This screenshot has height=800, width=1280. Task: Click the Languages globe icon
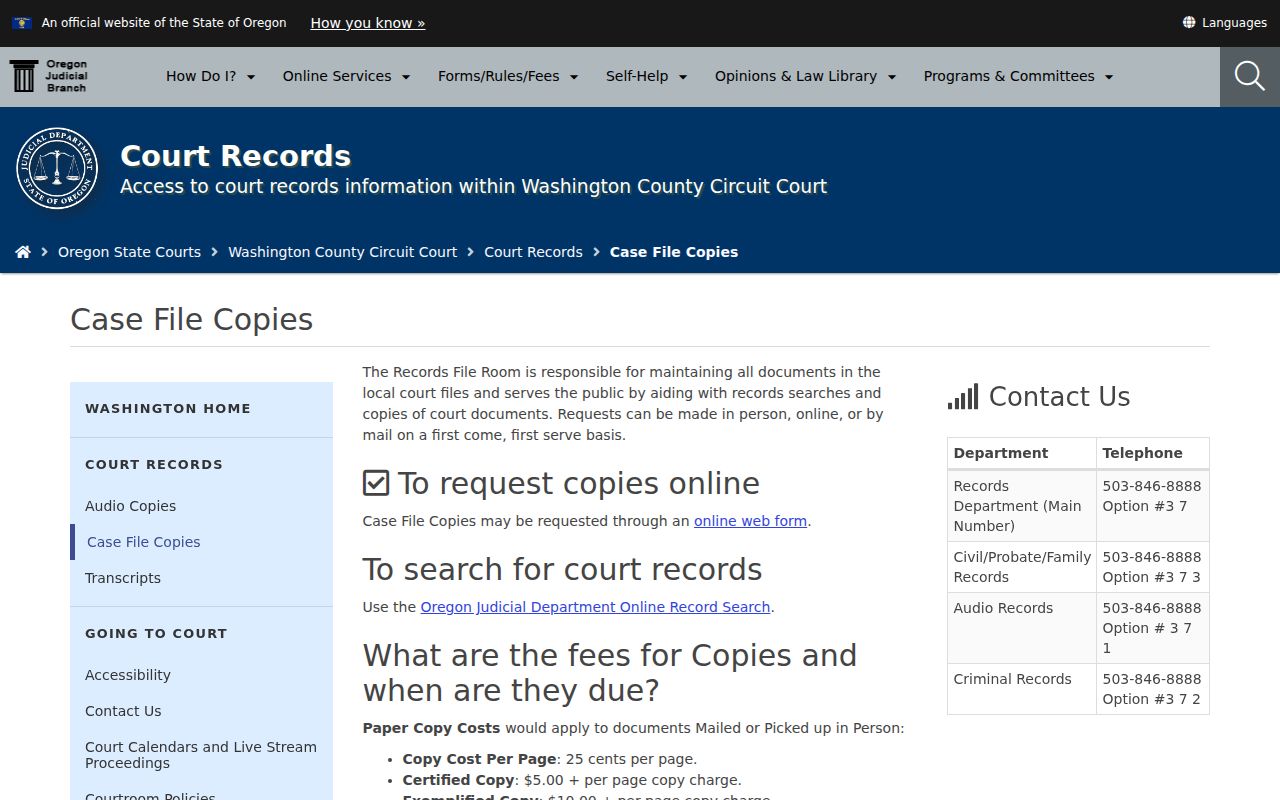[1189, 22]
